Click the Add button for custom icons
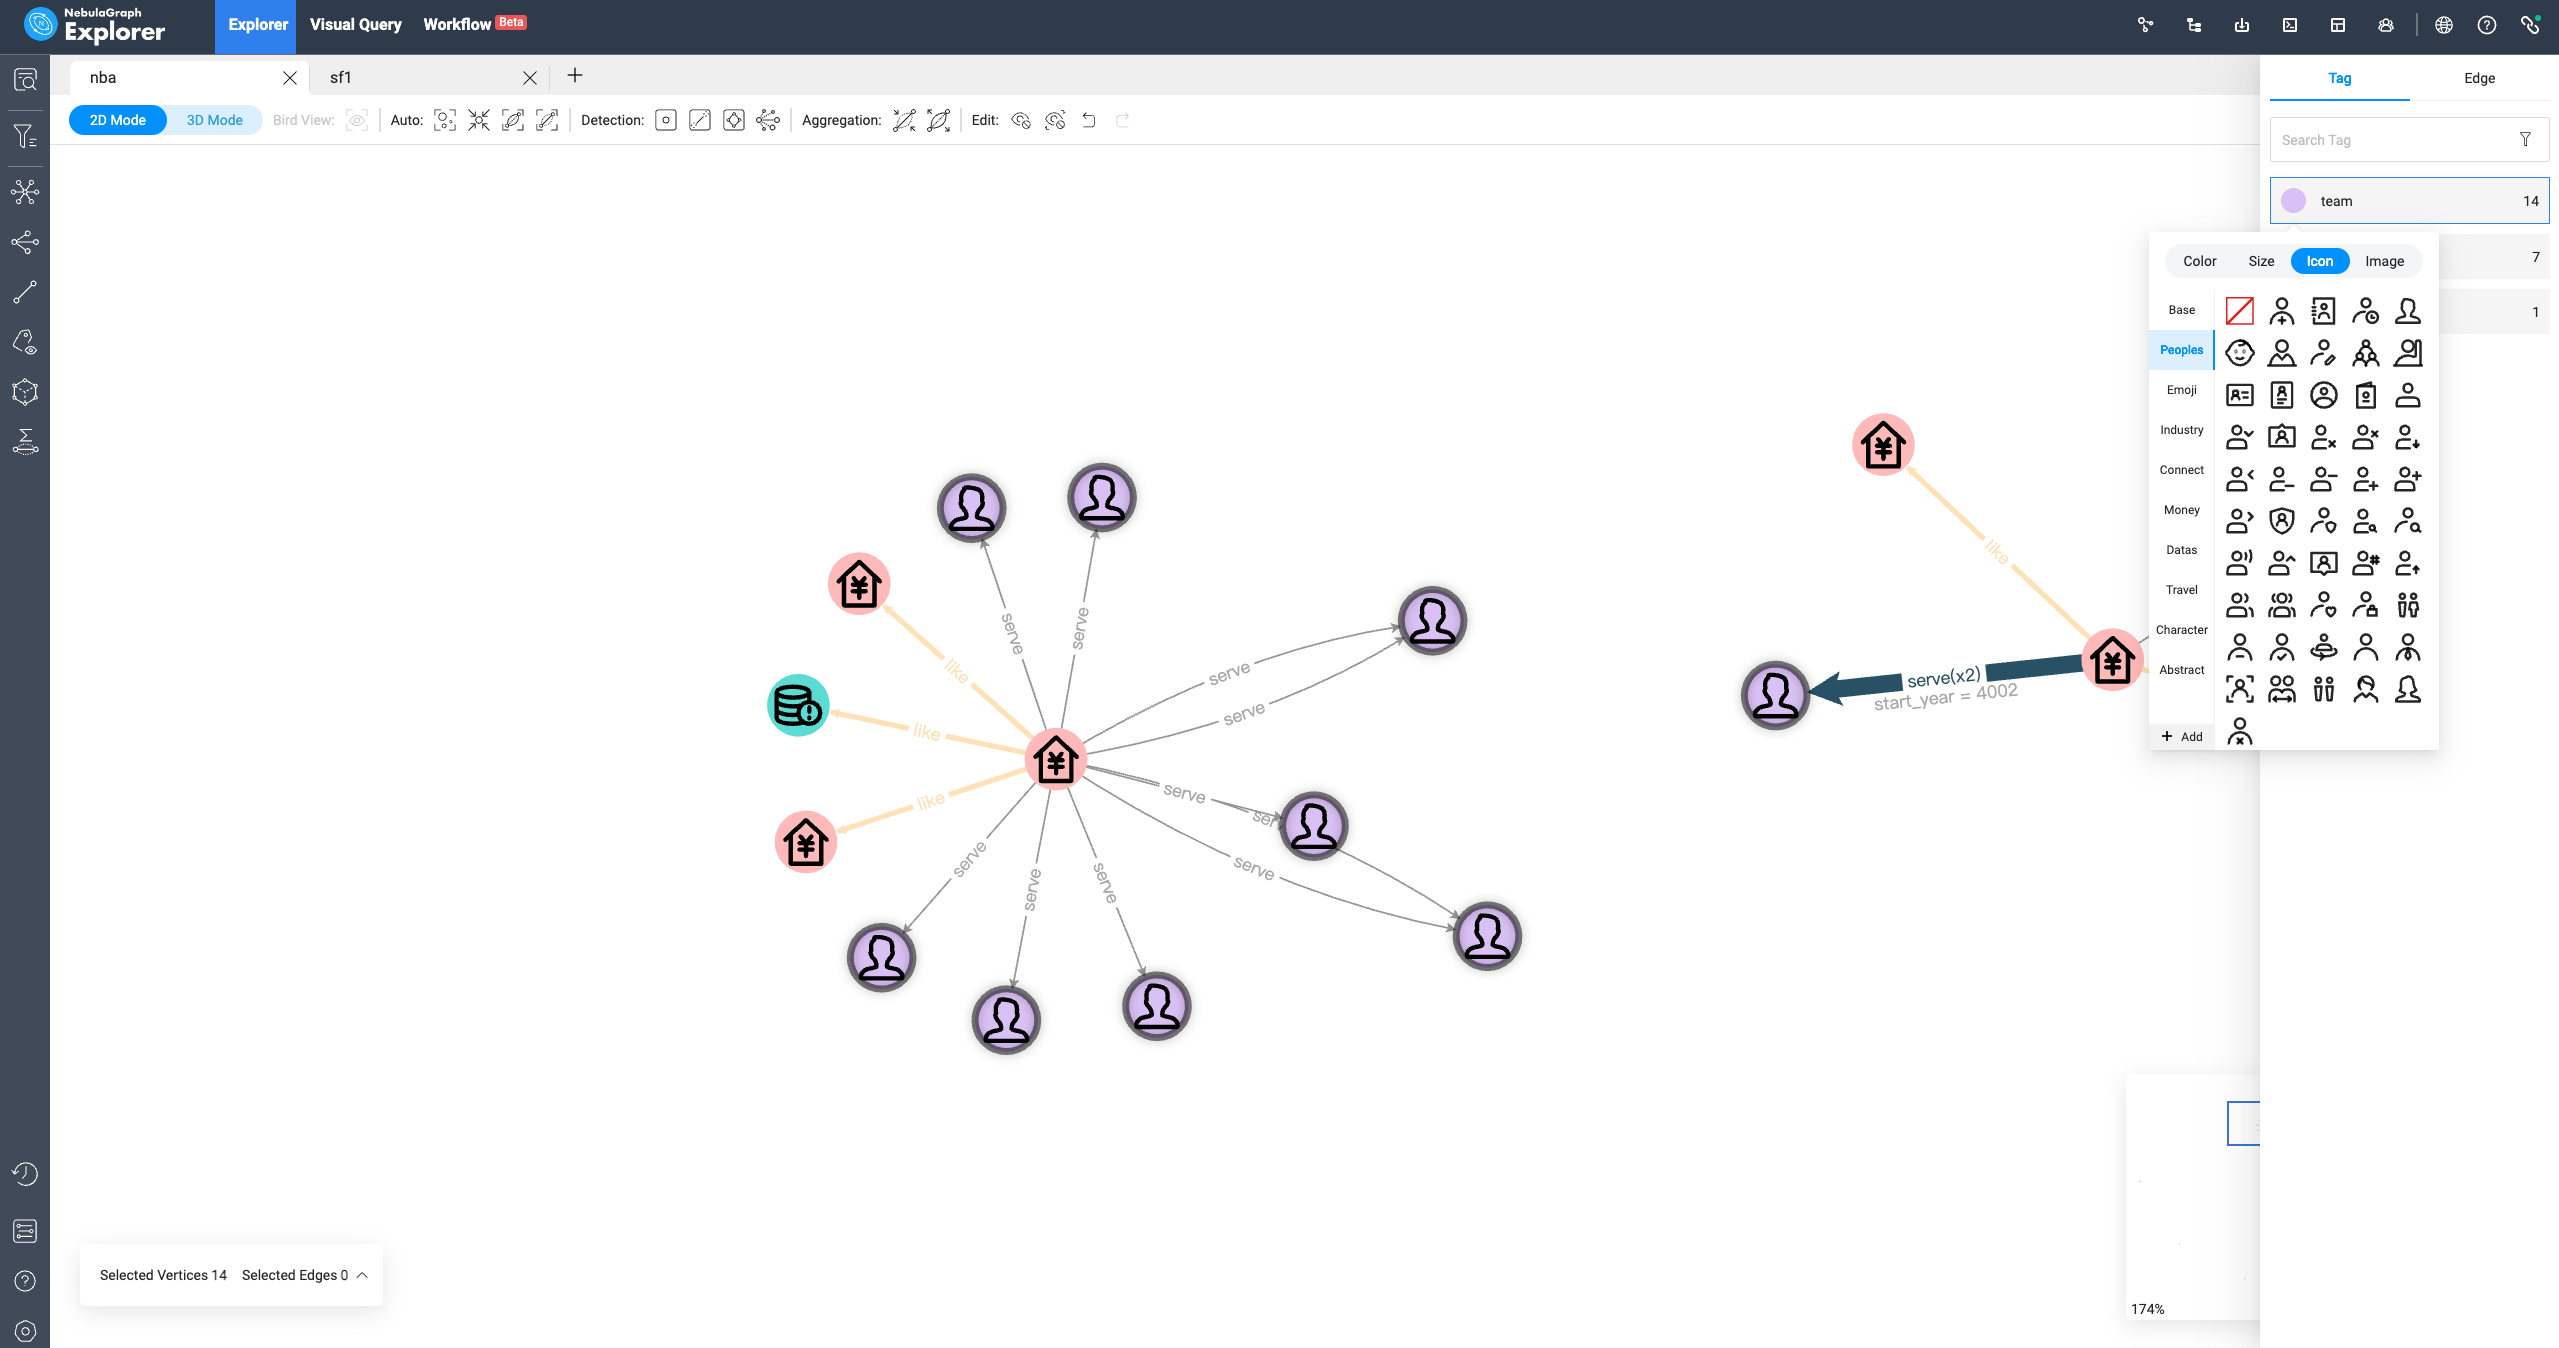Screen dimensions: 2559x1348 (2181, 737)
